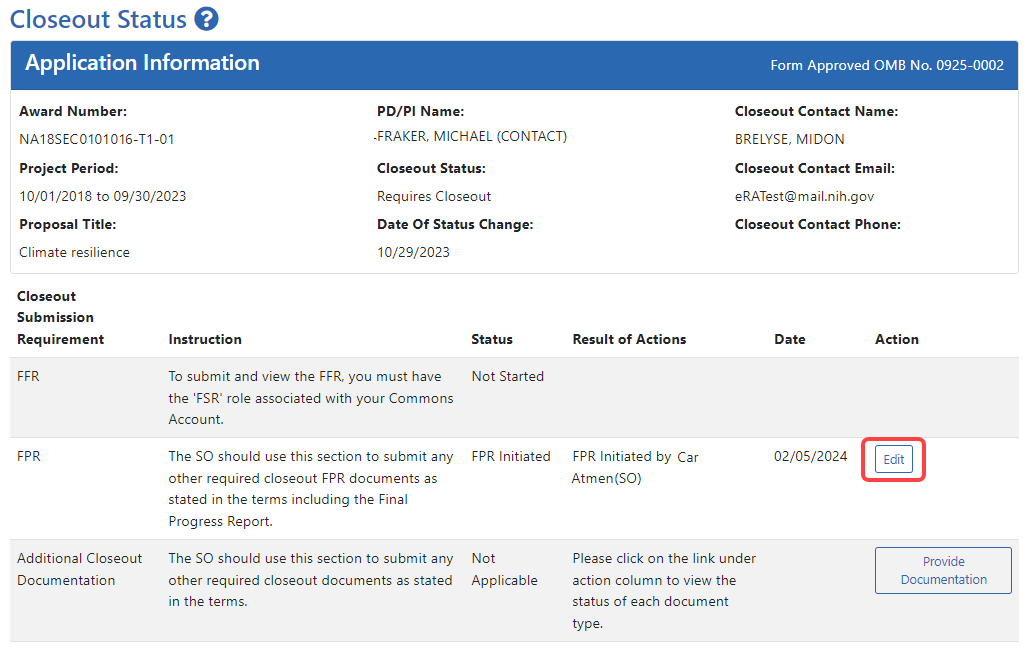Viewport: 1030px width, 649px height.
Task: Click the Closeout Status page heading
Action: pyautogui.click(x=98, y=19)
